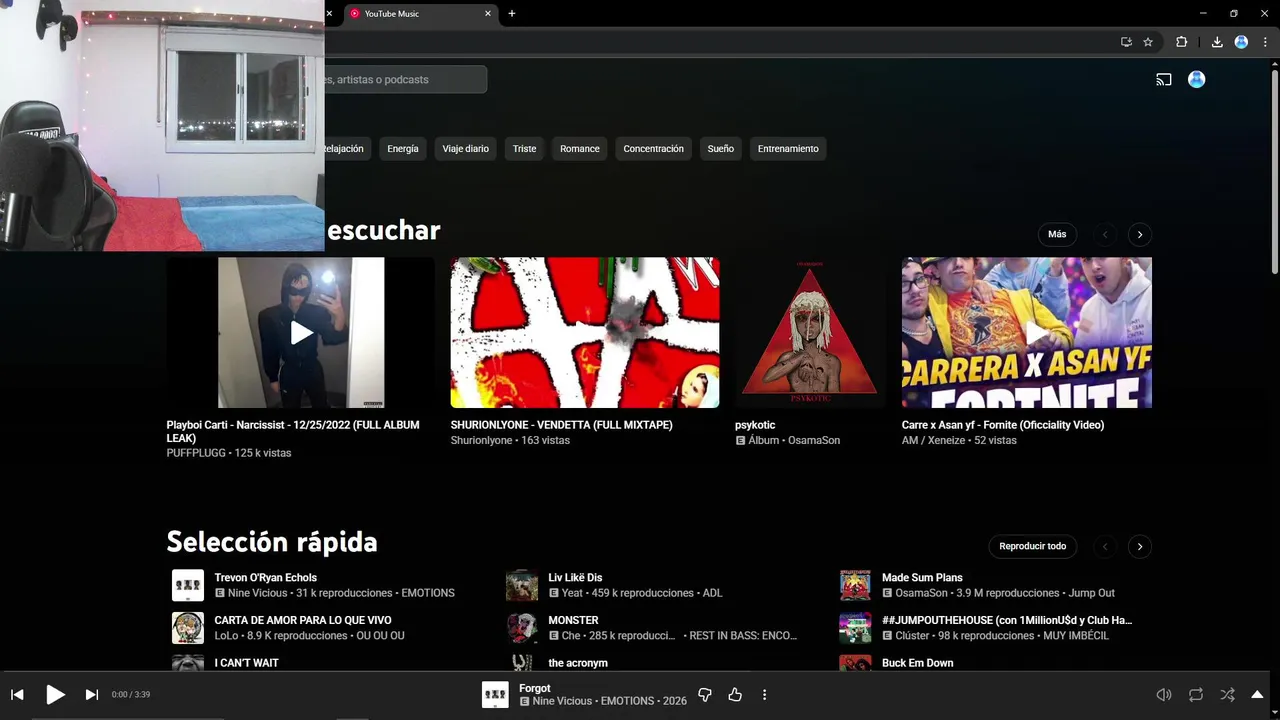Select the Triste mood chip
The width and height of the screenshot is (1280, 720).
pos(525,149)
